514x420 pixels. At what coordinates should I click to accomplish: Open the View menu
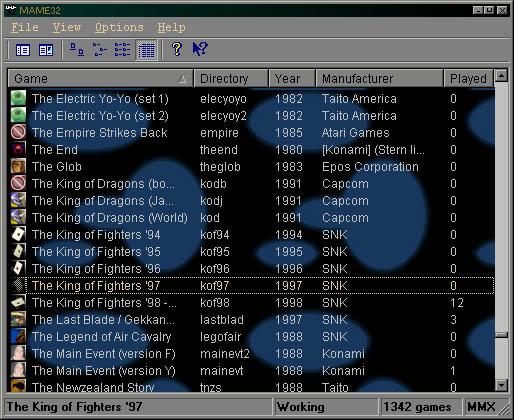tap(67, 27)
